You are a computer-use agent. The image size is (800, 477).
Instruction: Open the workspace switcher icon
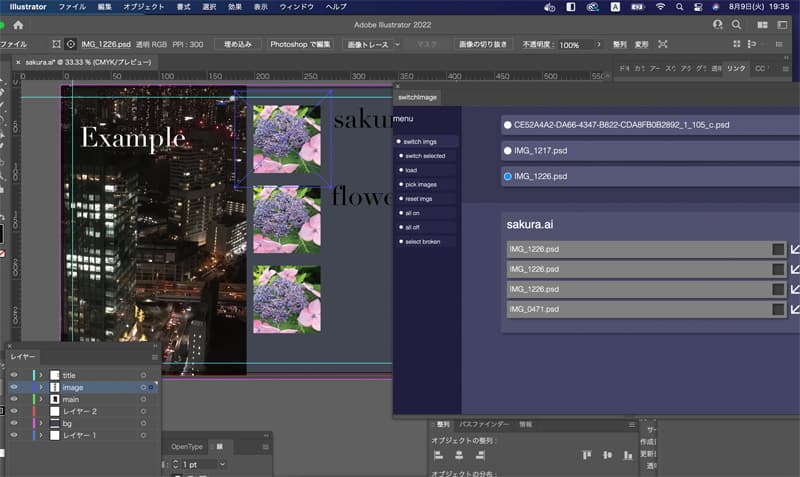782,24
